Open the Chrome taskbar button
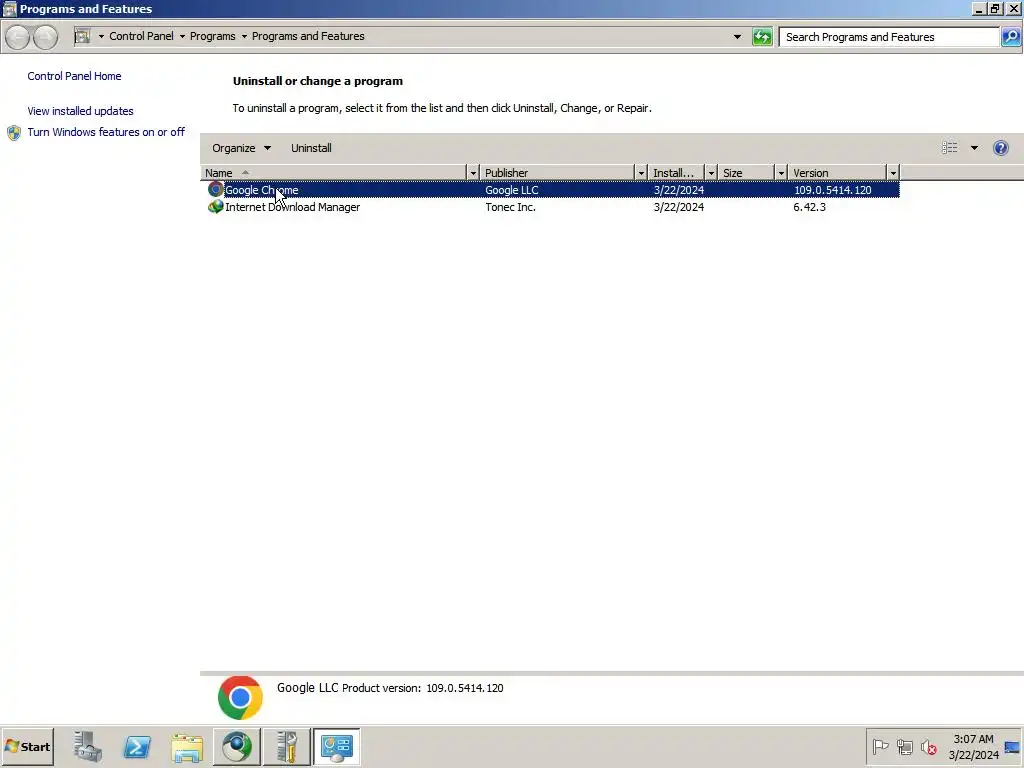The width and height of the screenshot is (1024, 768). 237,746
